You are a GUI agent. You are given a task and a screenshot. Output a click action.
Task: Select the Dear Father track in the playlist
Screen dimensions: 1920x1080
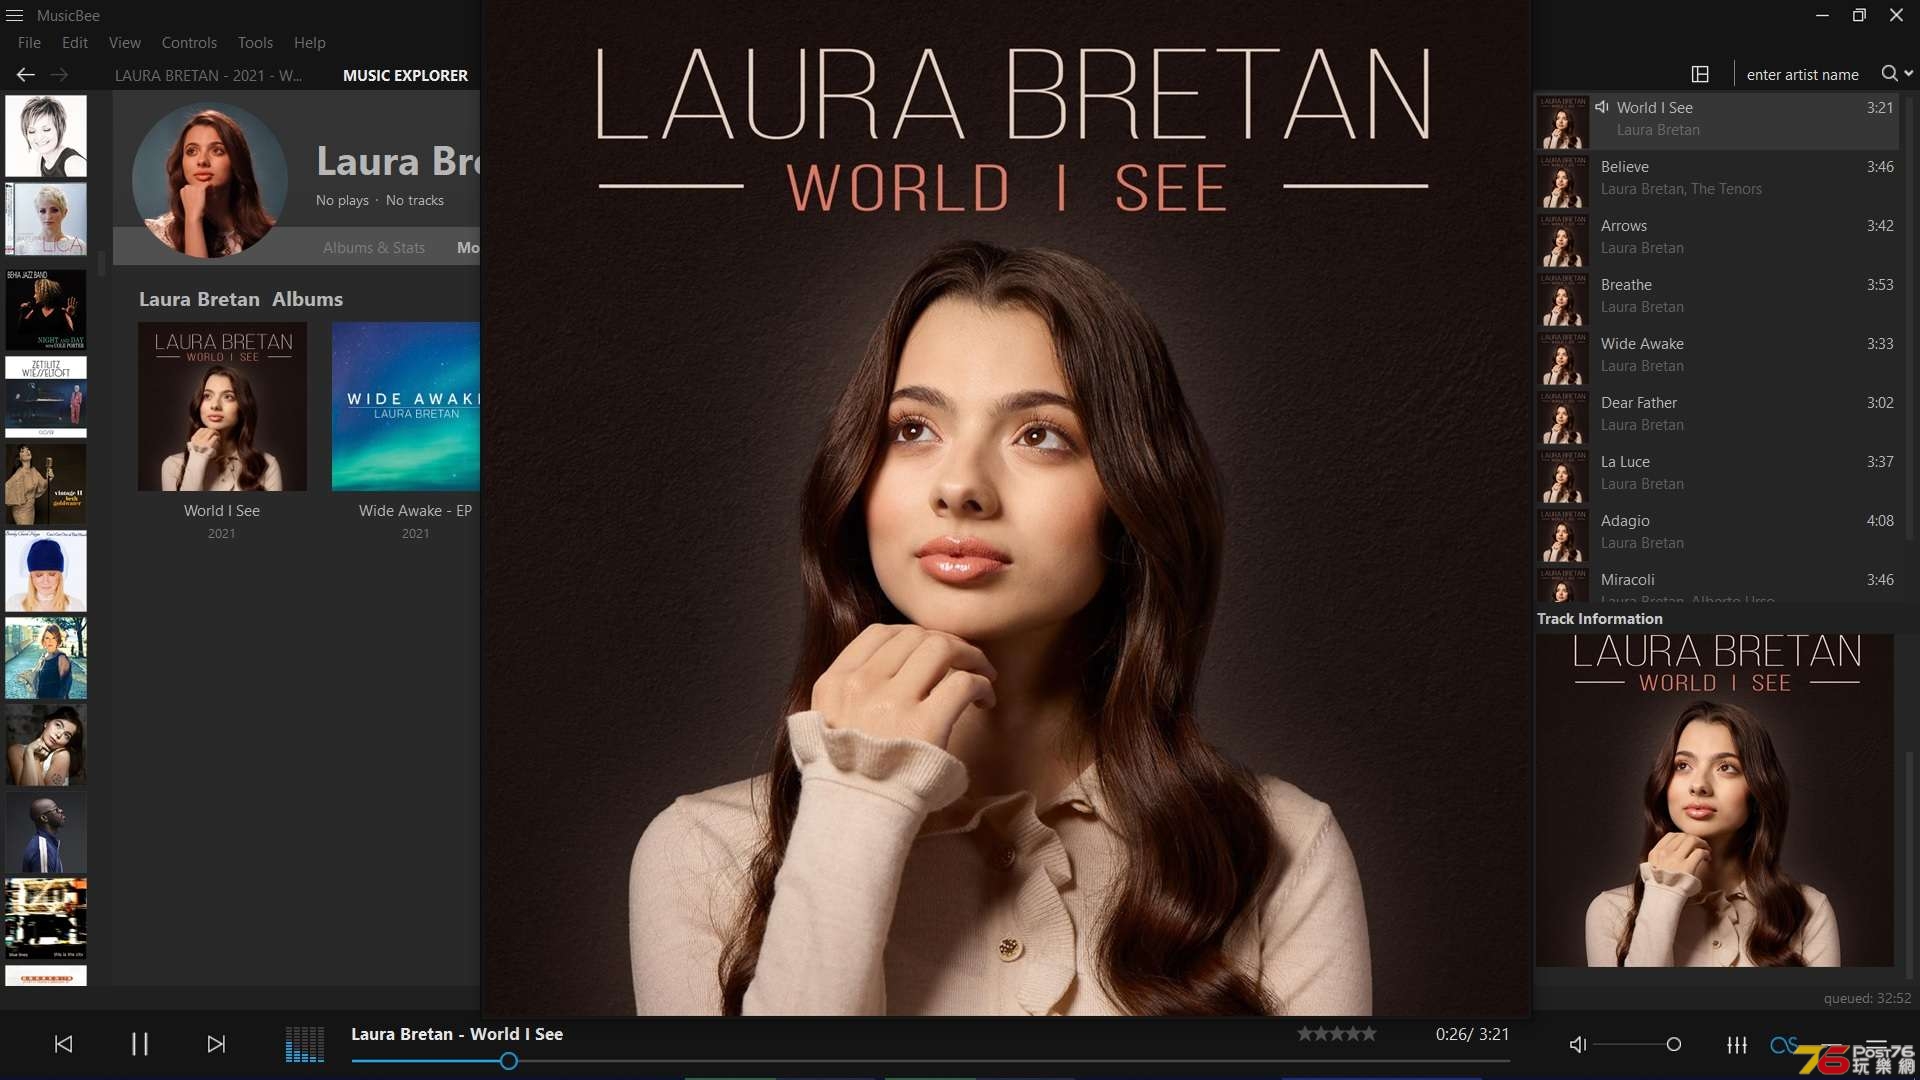tap(1718, 414)
